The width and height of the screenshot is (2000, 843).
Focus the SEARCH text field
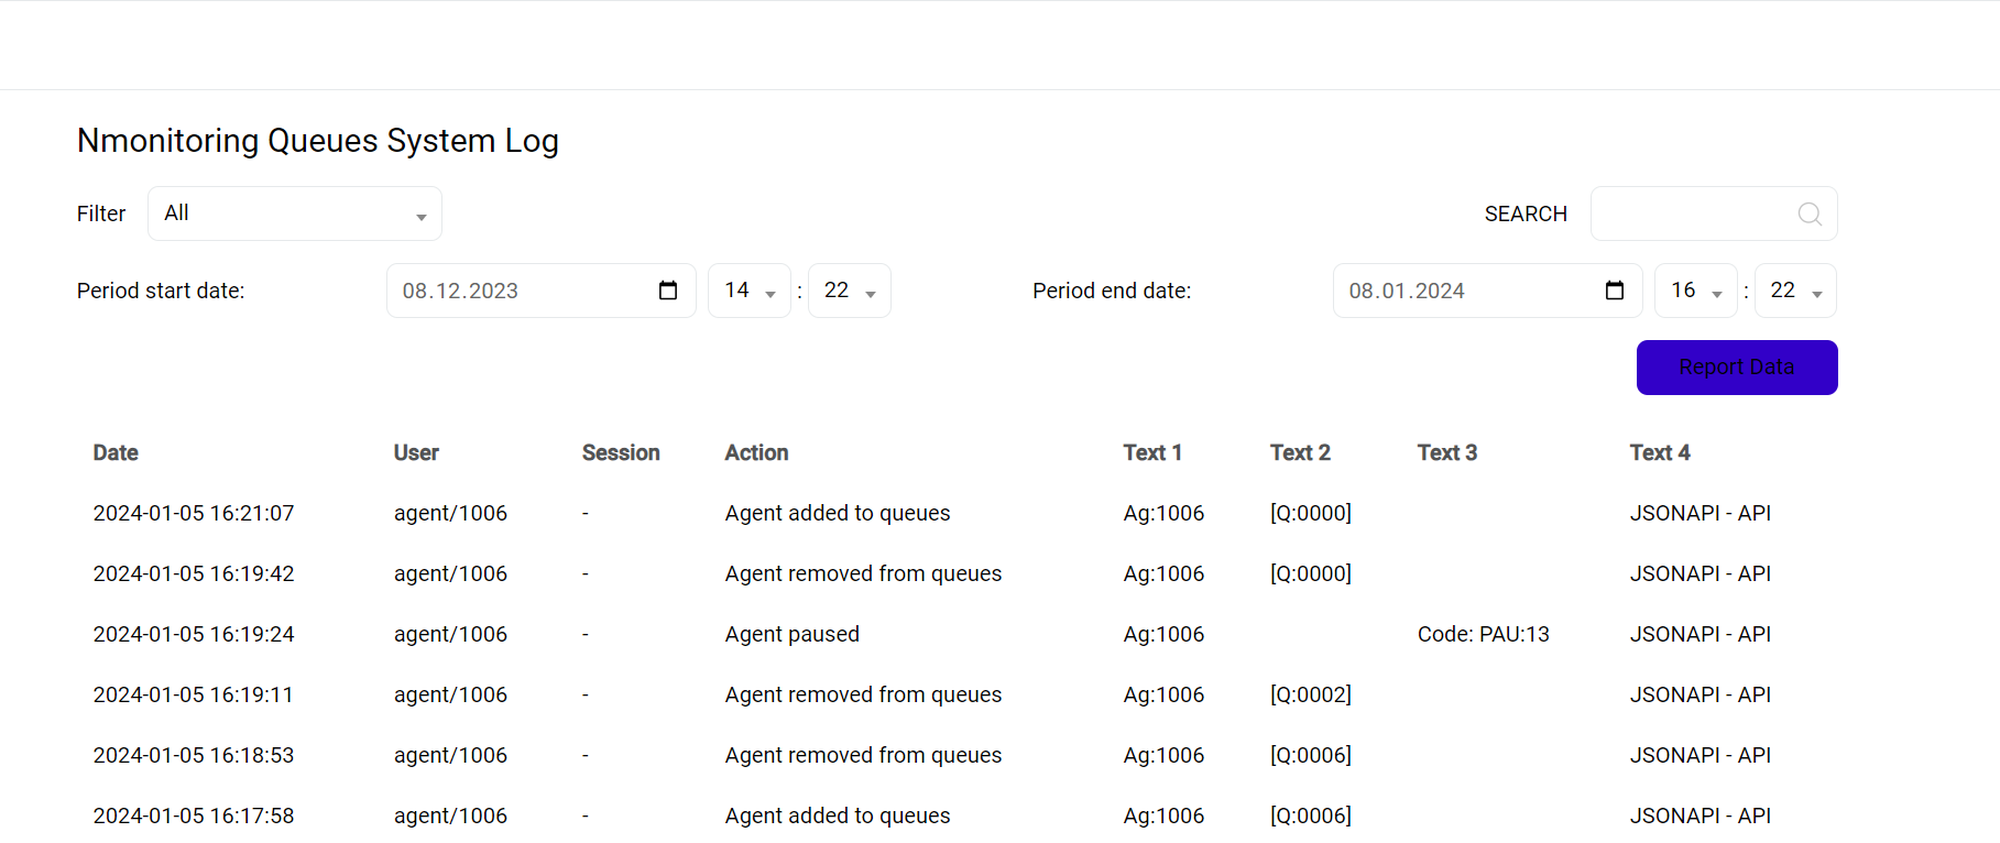click(1693, 214)
